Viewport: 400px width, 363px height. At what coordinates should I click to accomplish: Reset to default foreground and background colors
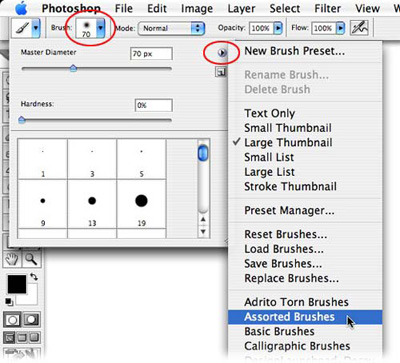[x=9, y=302]
